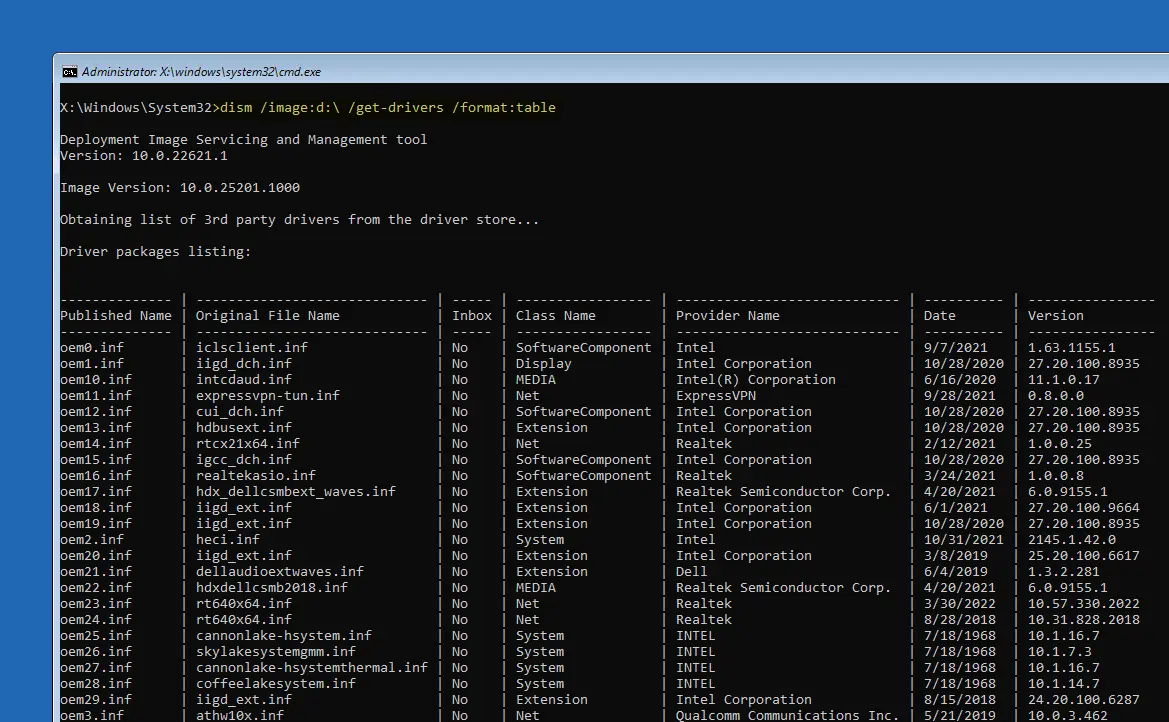Click the version 10.1.7.3

coord(1059,652)
